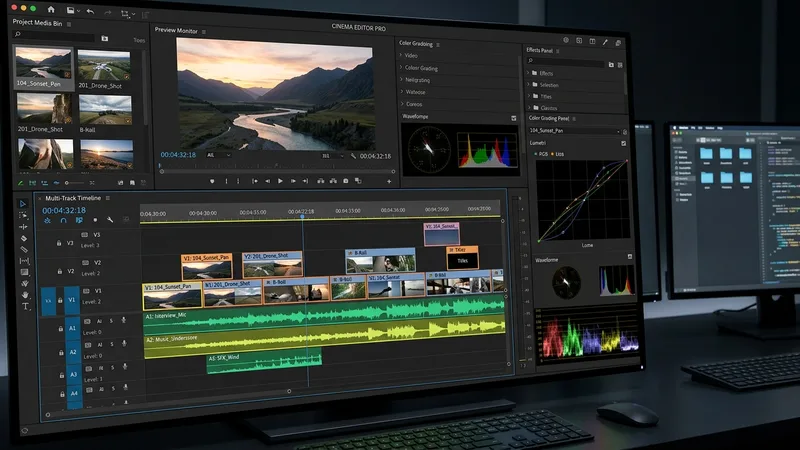800x450 pixels.
Task: Go to the Home screen icon
Action: pyautogui.click(x=51, y=9)
